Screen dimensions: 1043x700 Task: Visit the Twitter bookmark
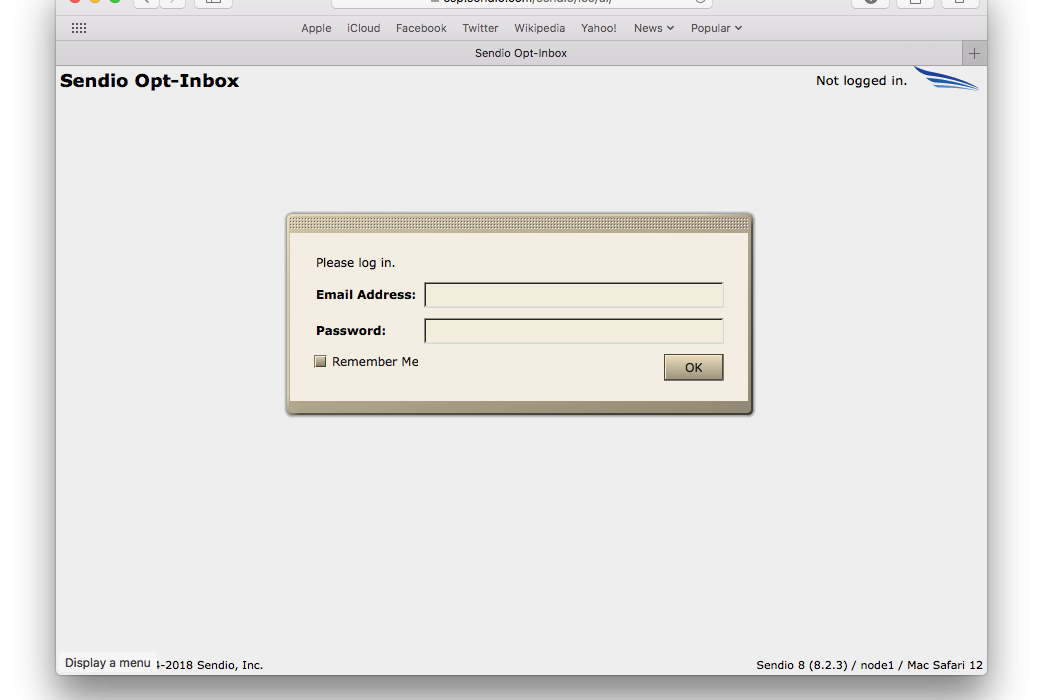pos(480,28)
